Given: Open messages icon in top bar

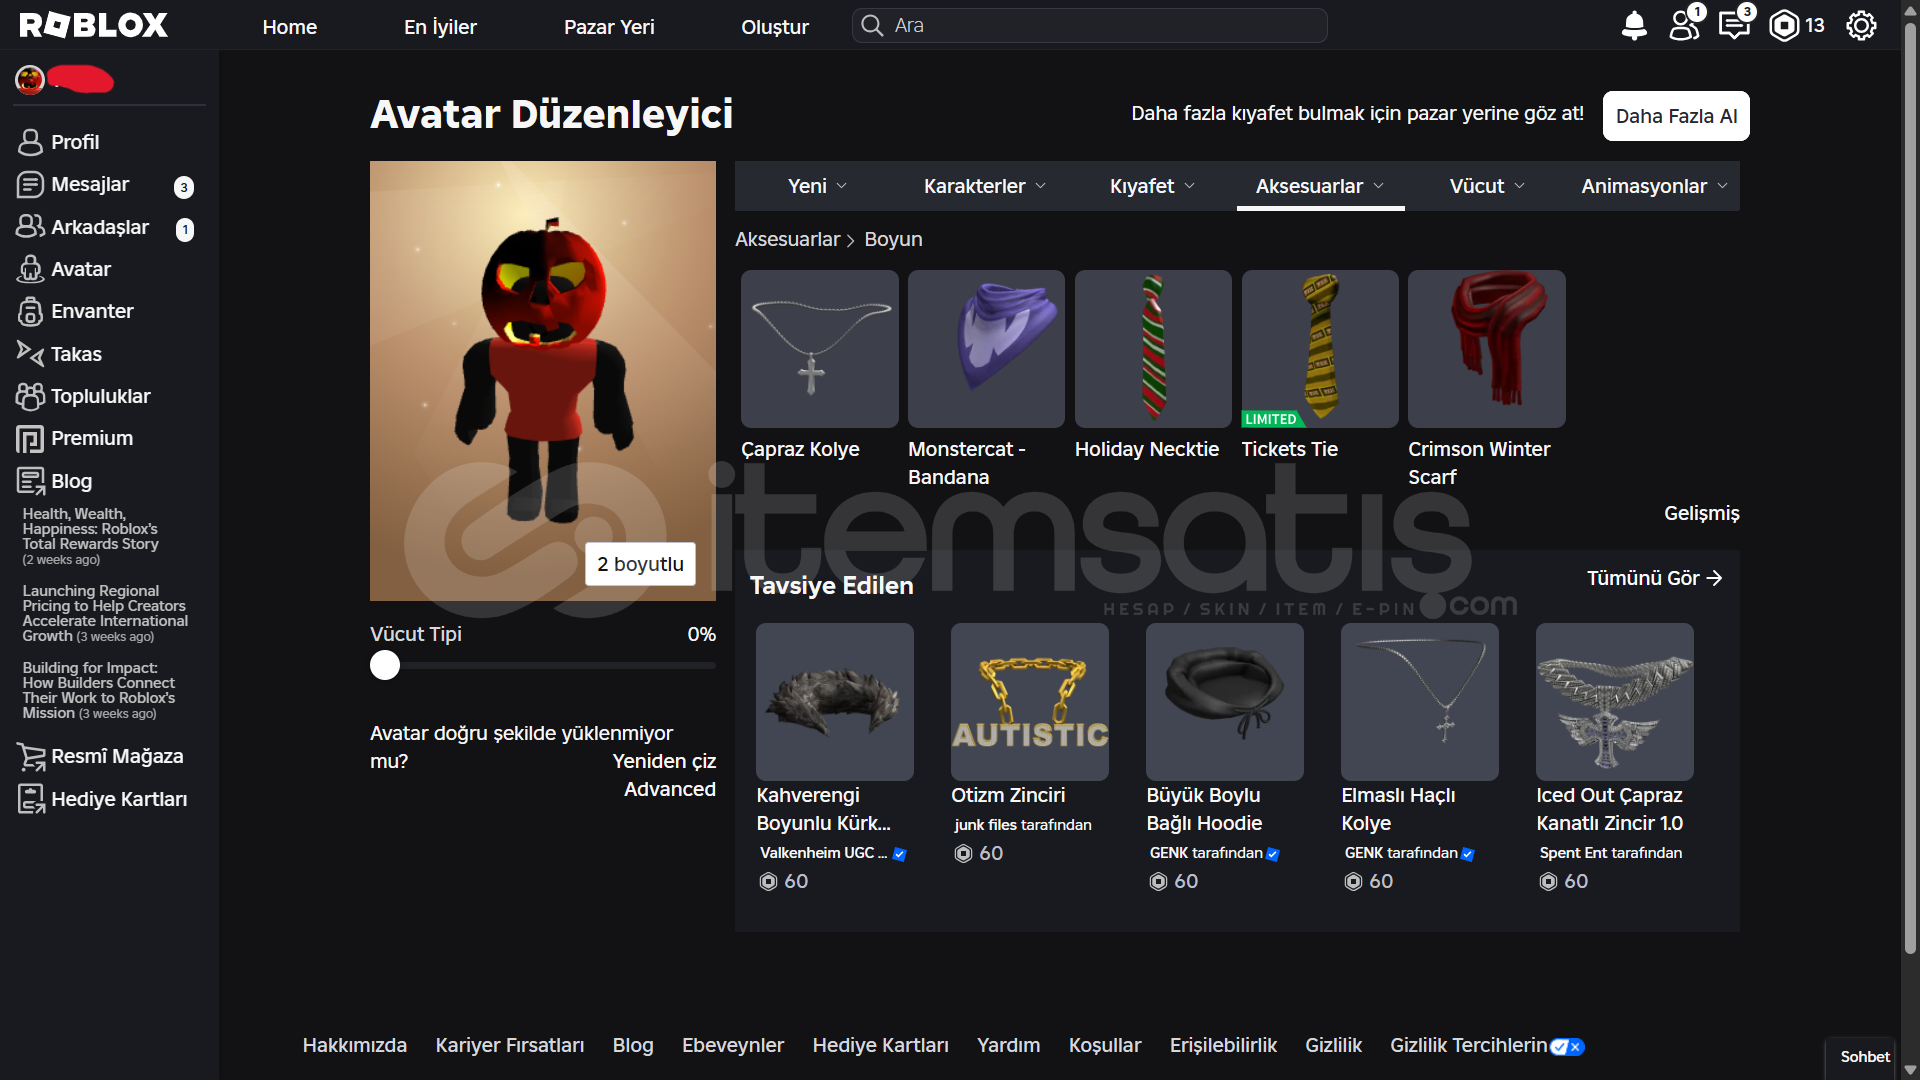Looking at the screenshot, I should pos(1736,24).
